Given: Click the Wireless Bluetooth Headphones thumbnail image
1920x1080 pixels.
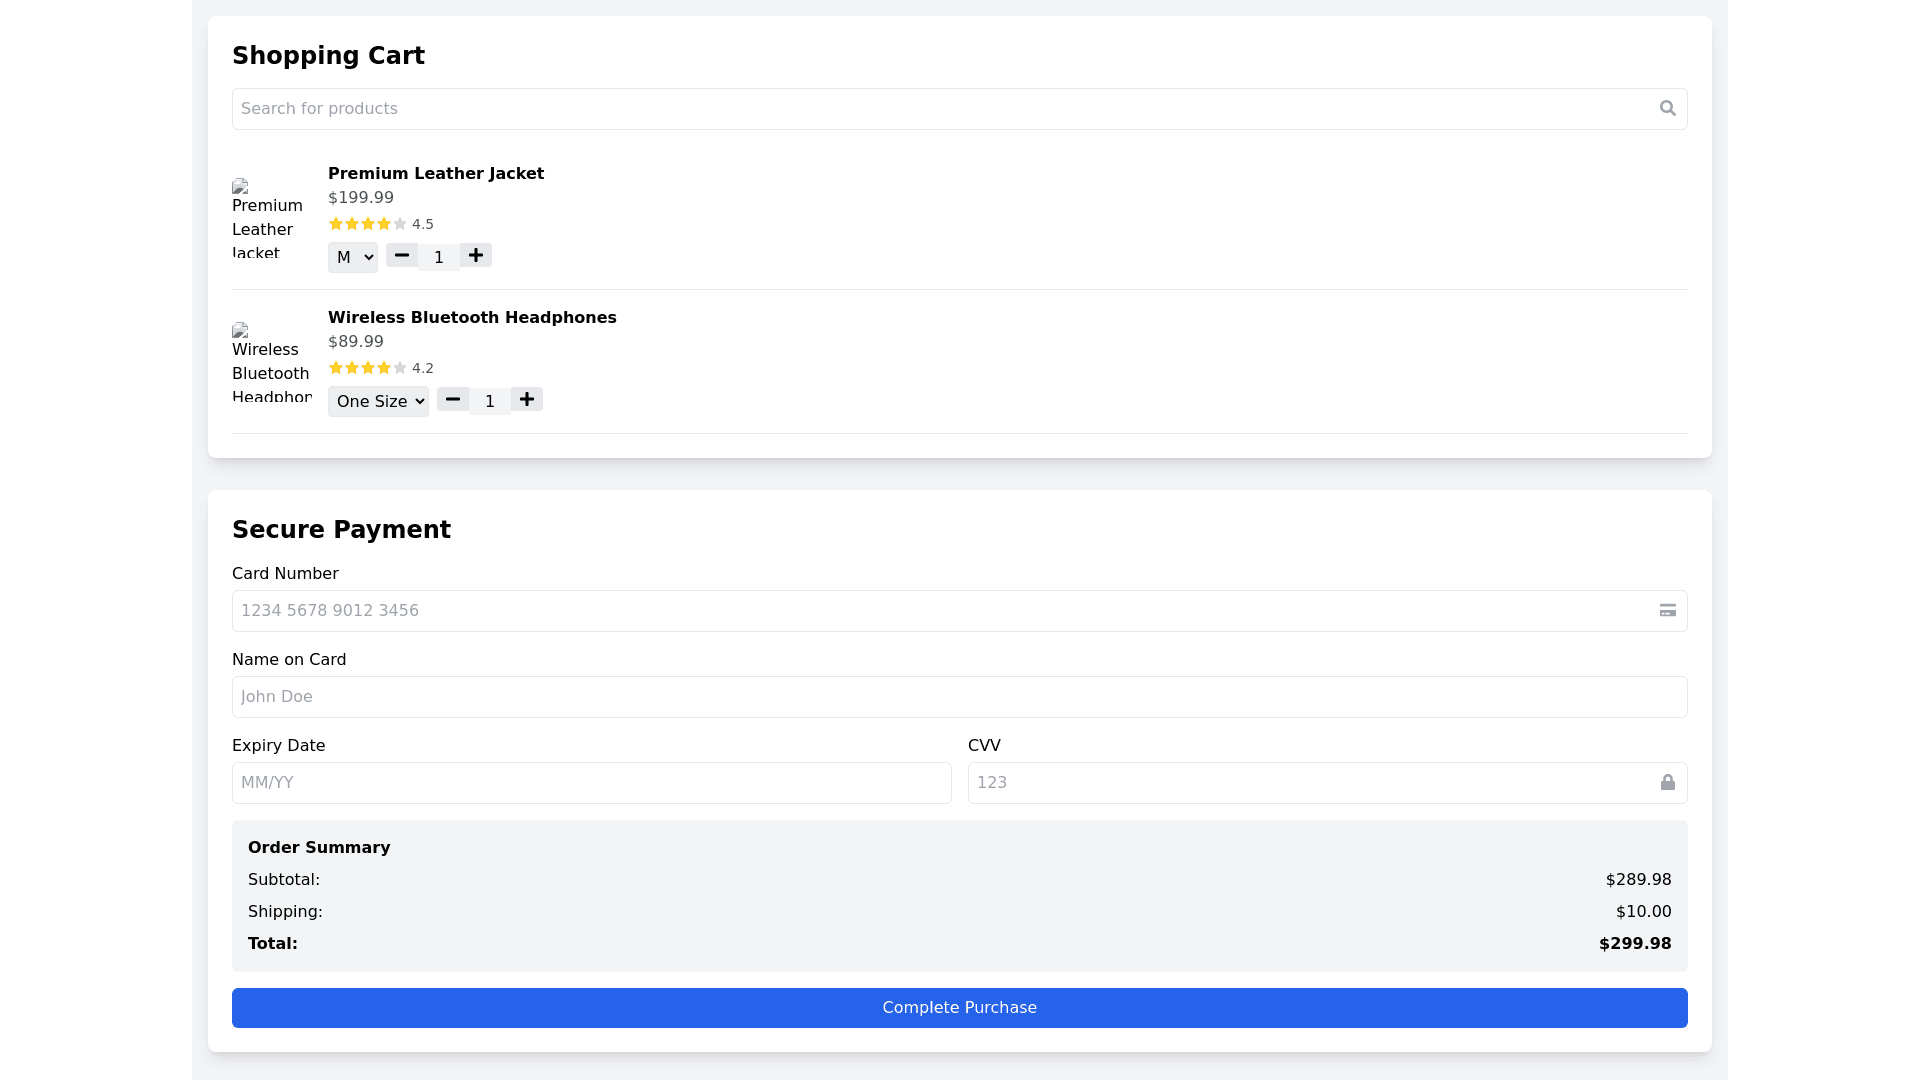Looking at the screenshot, I should [x=270, y=362].
